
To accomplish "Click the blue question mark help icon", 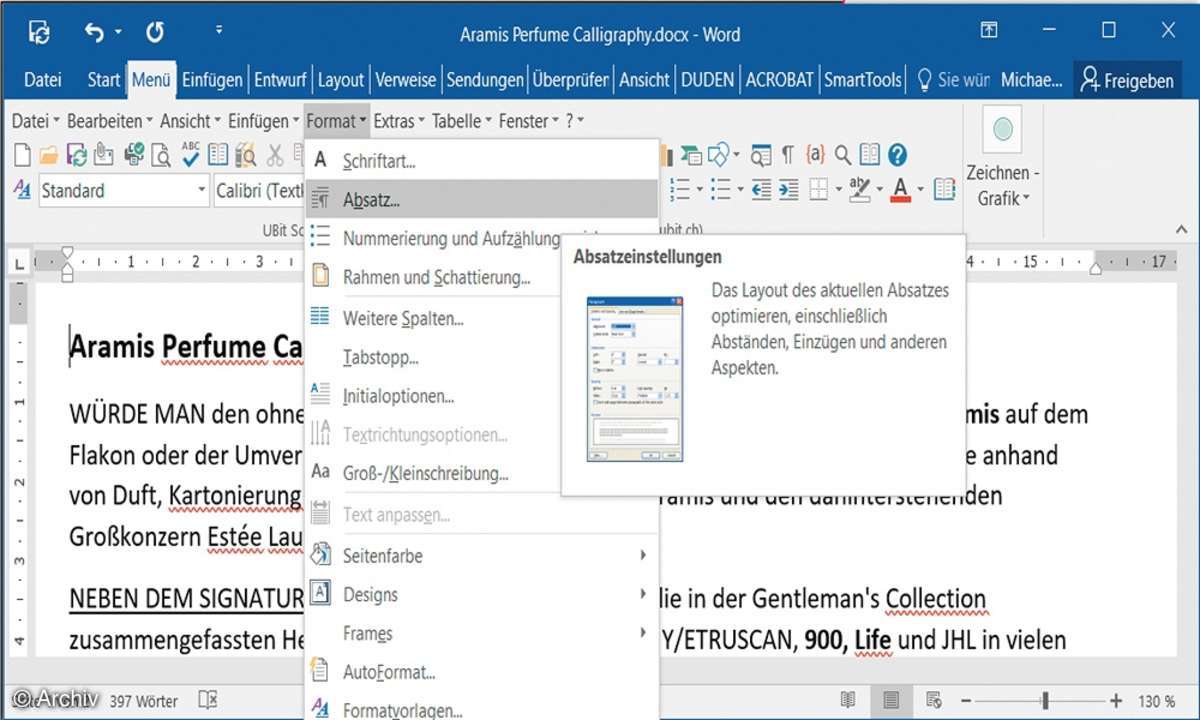I will (x=897, y=155).
